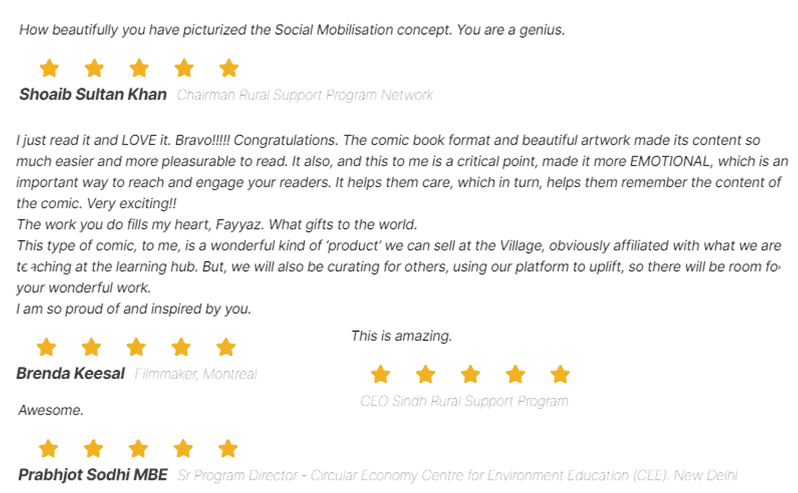Click 'Chairman Rural Support Program Network' text
The image size is (798, 493).
[305, 95]
